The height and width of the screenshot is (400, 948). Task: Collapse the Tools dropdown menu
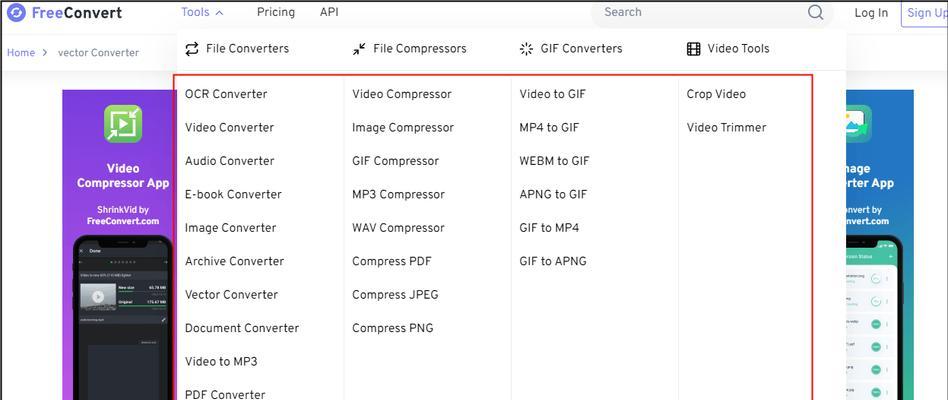tap(203, 12)
